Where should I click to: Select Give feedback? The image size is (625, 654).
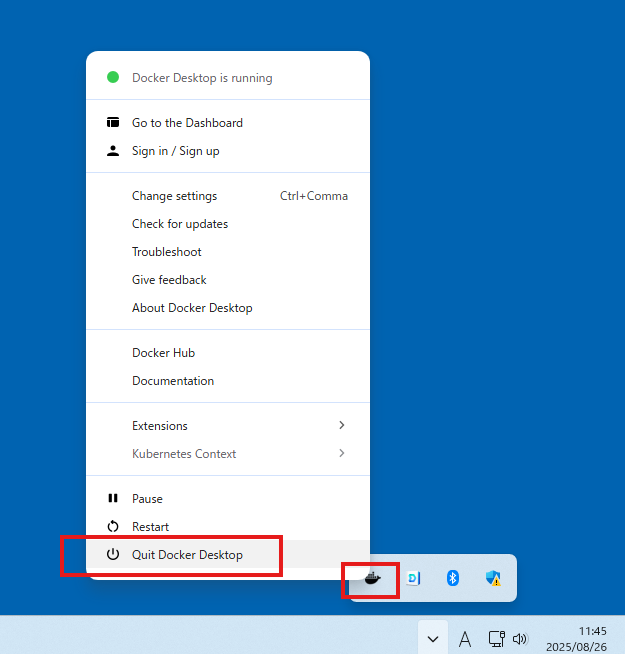[x=228, y=279]
